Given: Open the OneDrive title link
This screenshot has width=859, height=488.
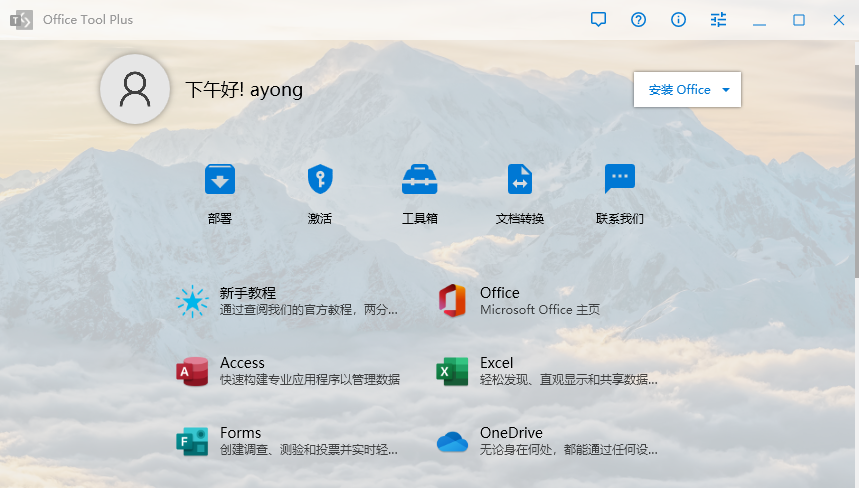Looking at the screenshot, I should click(x=511, y=433).
